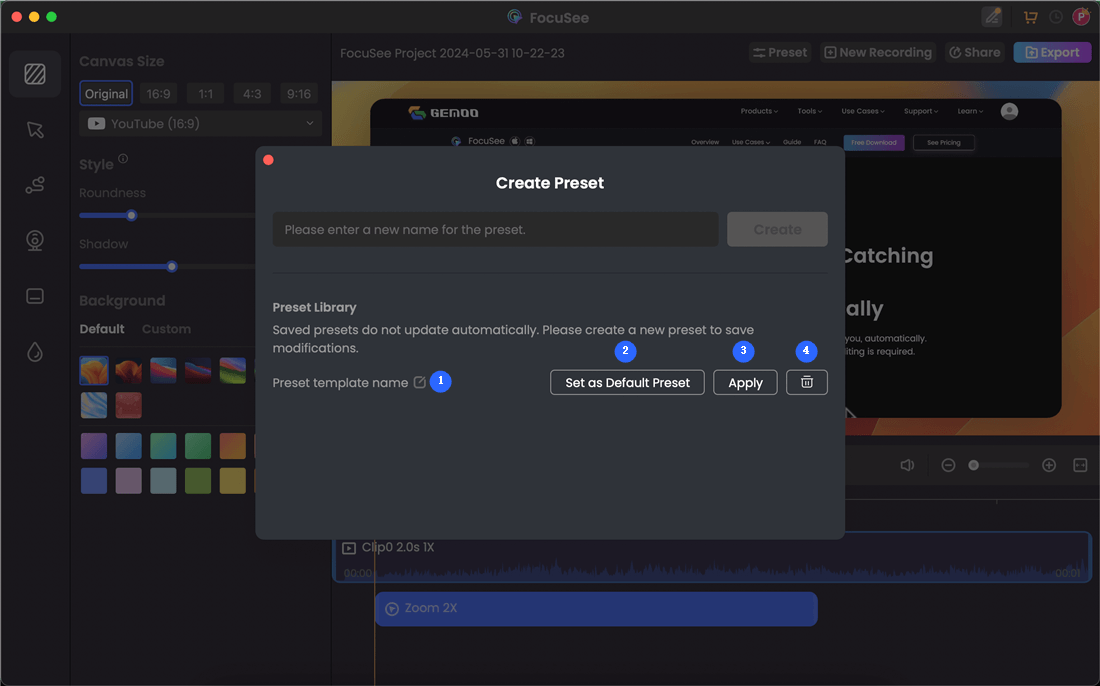Click the Export button

tap(1052, 53)
